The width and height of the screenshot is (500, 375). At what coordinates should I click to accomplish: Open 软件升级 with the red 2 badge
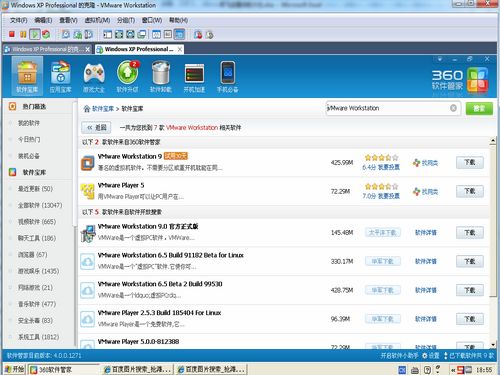(x=127, y=76)
